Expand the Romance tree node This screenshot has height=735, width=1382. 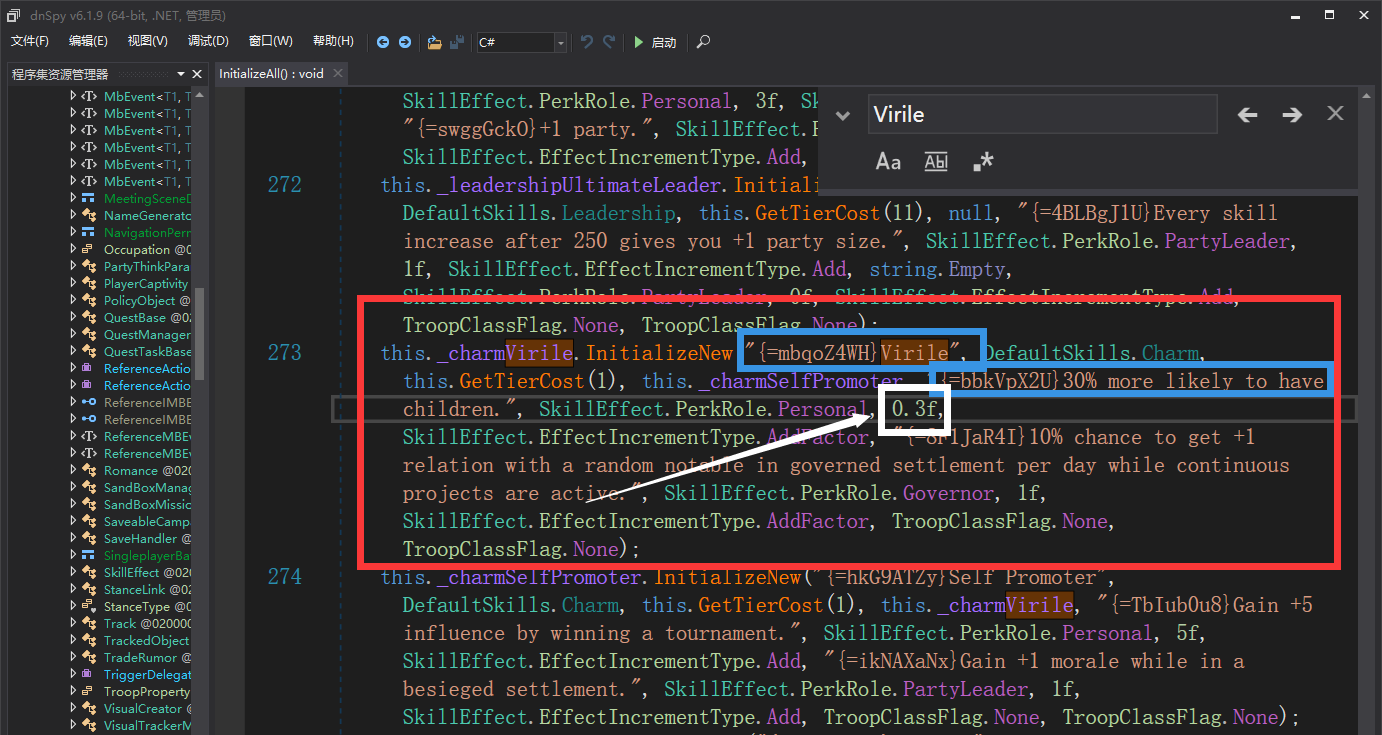click(x=73, y=470)
